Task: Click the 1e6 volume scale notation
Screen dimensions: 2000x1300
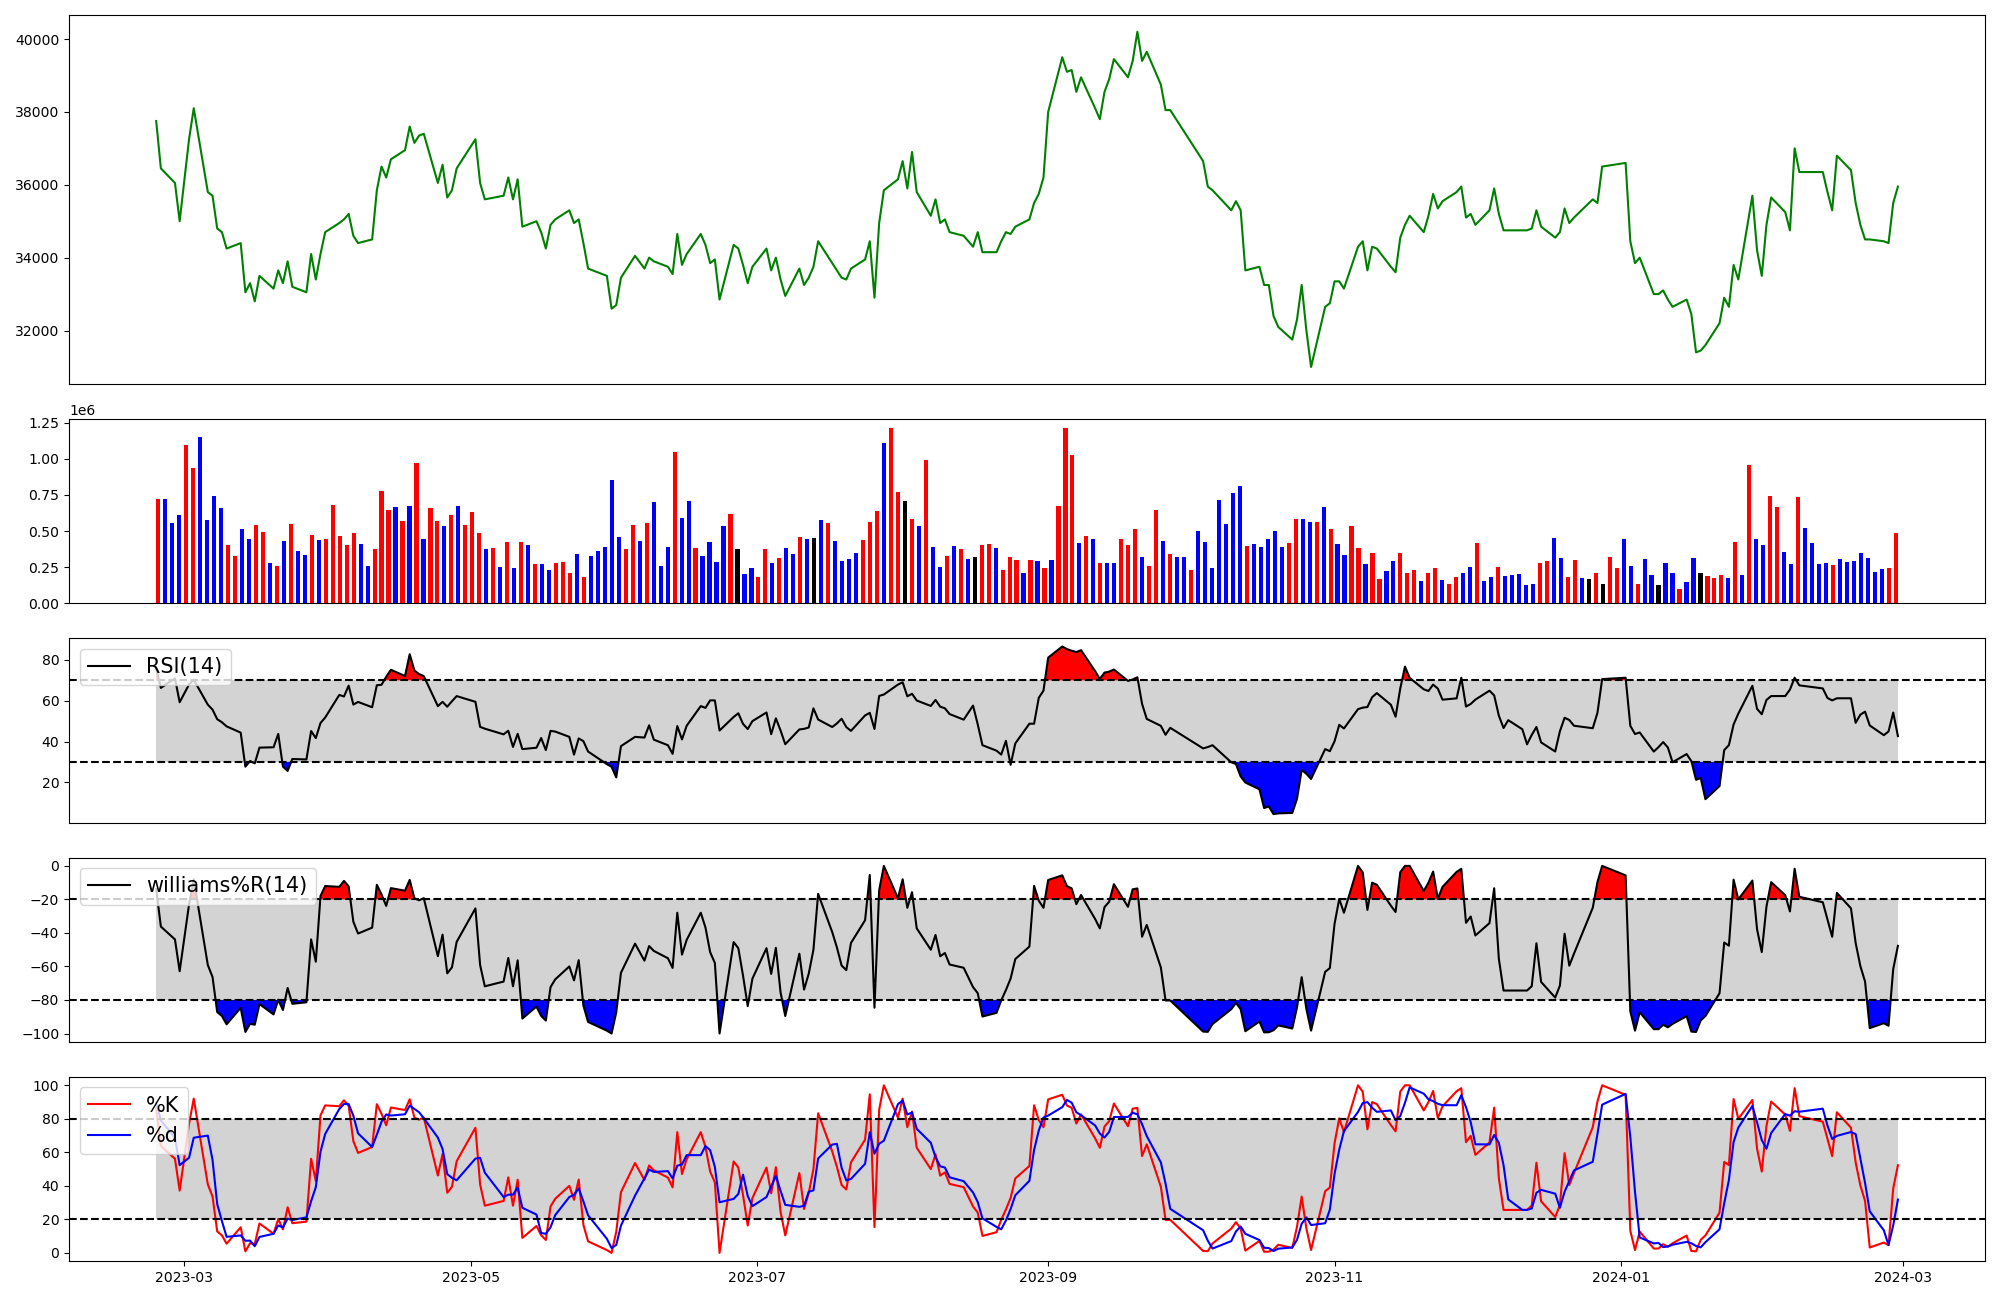Action: 82,411
